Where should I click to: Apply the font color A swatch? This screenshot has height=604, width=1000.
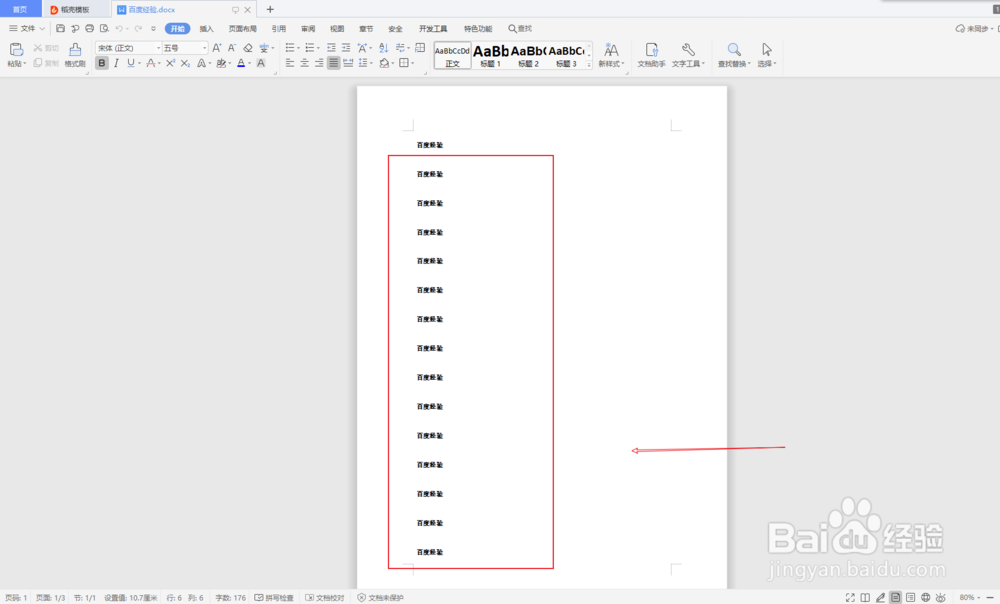(241, 63)
